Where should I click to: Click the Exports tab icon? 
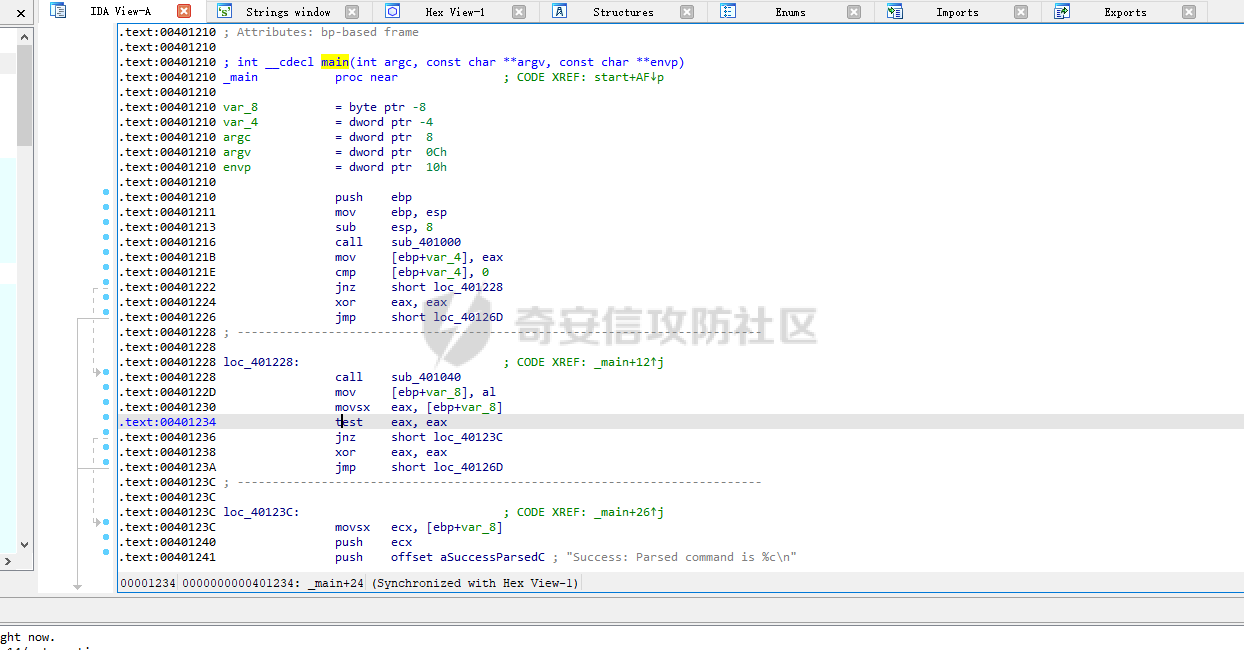1062,12
